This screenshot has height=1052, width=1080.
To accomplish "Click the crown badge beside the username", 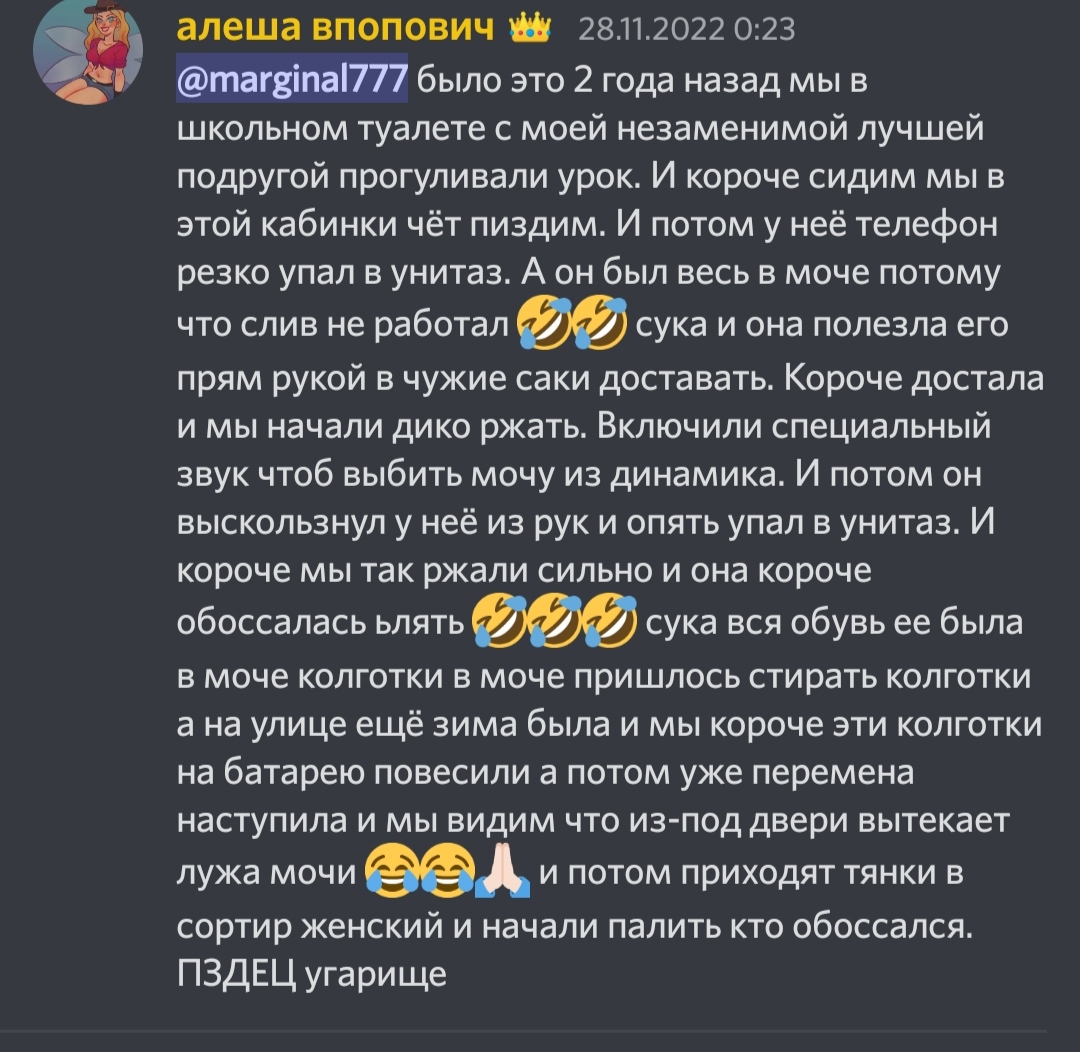I will click(530, 28).
